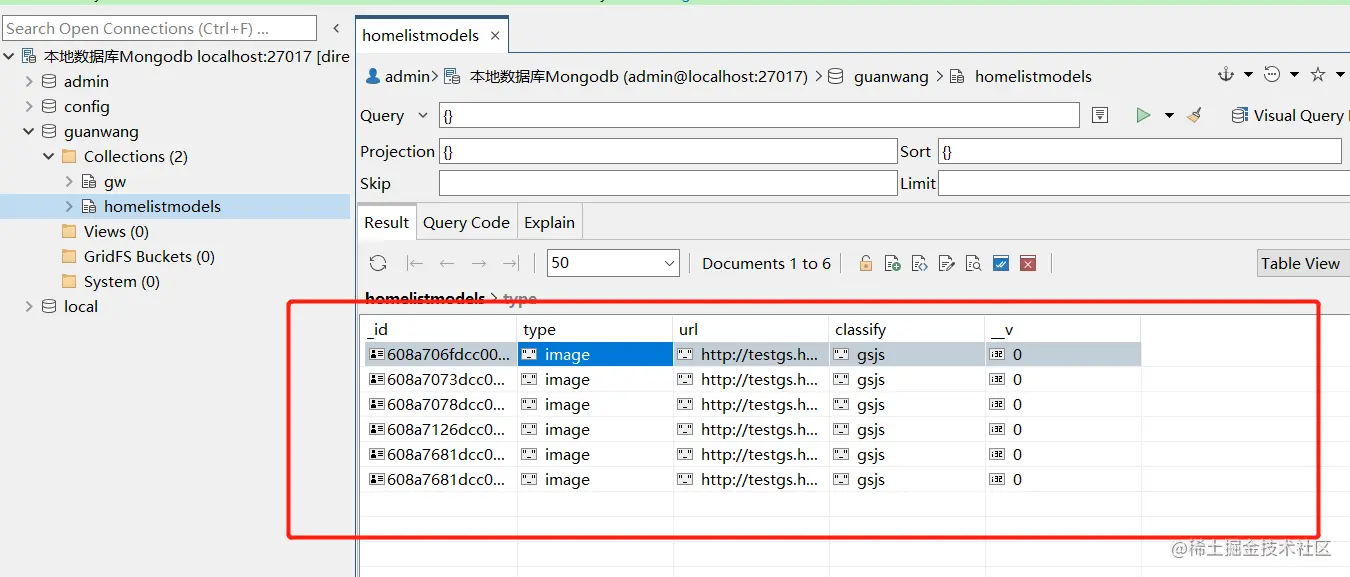Click the blue checkmark icon in the results toolbar
1350x577 pixels.
(1001, 263)
